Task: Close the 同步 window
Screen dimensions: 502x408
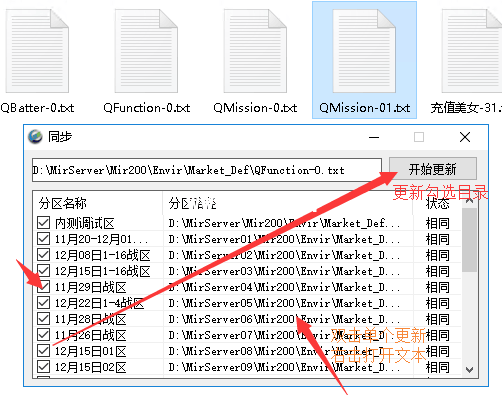Action: pyautogui.click(x=465, y=137)
